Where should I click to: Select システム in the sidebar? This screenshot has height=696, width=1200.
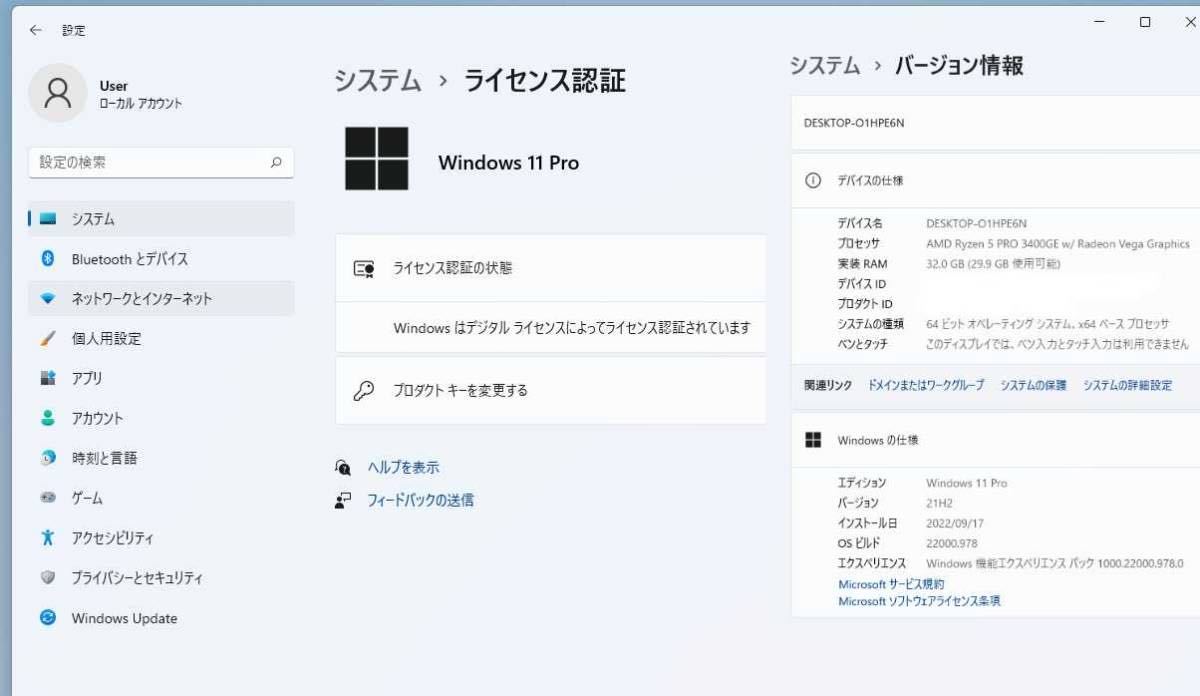[x=161, y=219]
